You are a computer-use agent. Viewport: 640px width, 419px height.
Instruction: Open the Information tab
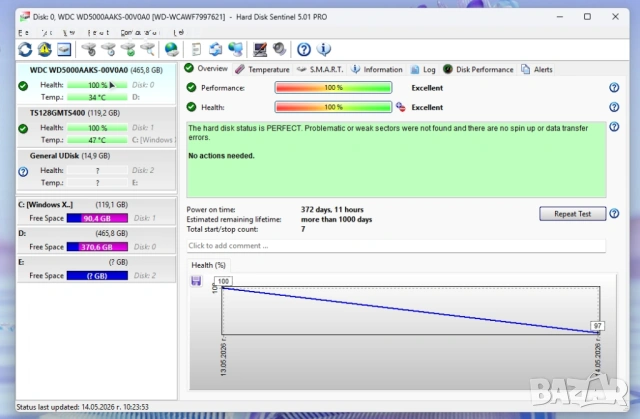[x=377, y=69]
